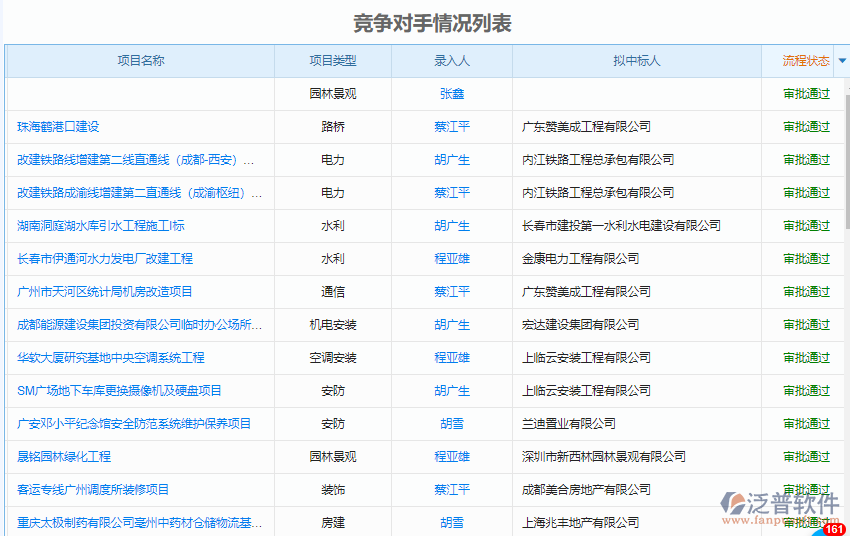This screenshot has width=850, height=536.
Task: Click 胡广生 in the 成都-西安 row
Action: pos(452,160)
